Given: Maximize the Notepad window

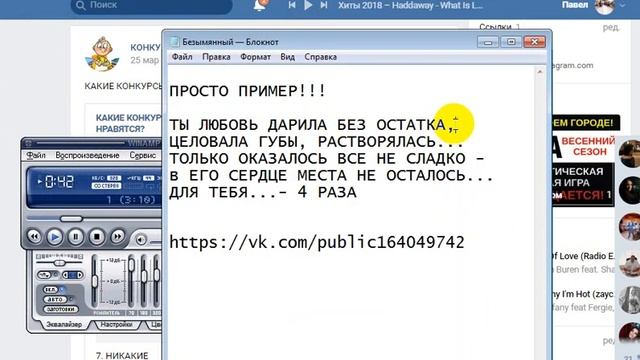Looking at the screenshot, I should click(511, 42).
